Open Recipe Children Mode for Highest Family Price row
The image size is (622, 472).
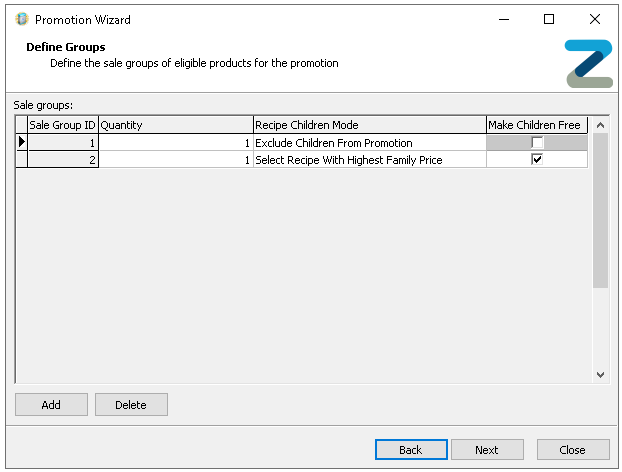pyautogui.click(x=369, y=160)
